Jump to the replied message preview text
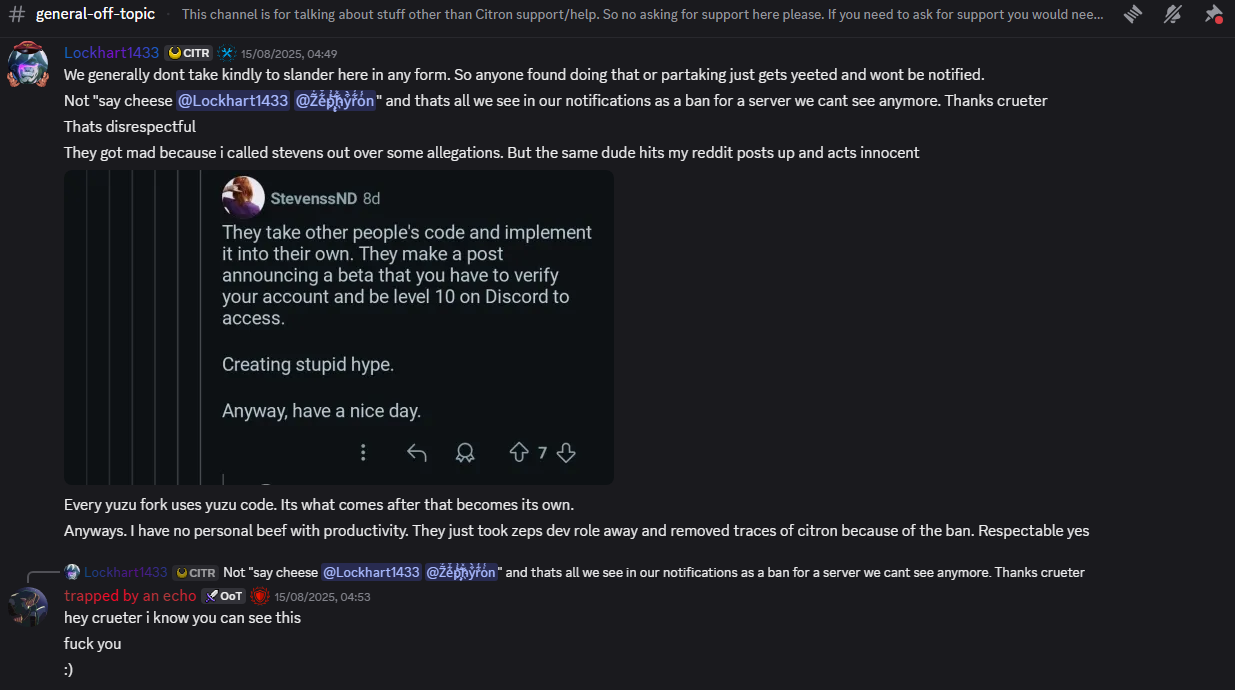Image resolution: width=1235 pixels, height=690 pixels. [x=654, y=573]
